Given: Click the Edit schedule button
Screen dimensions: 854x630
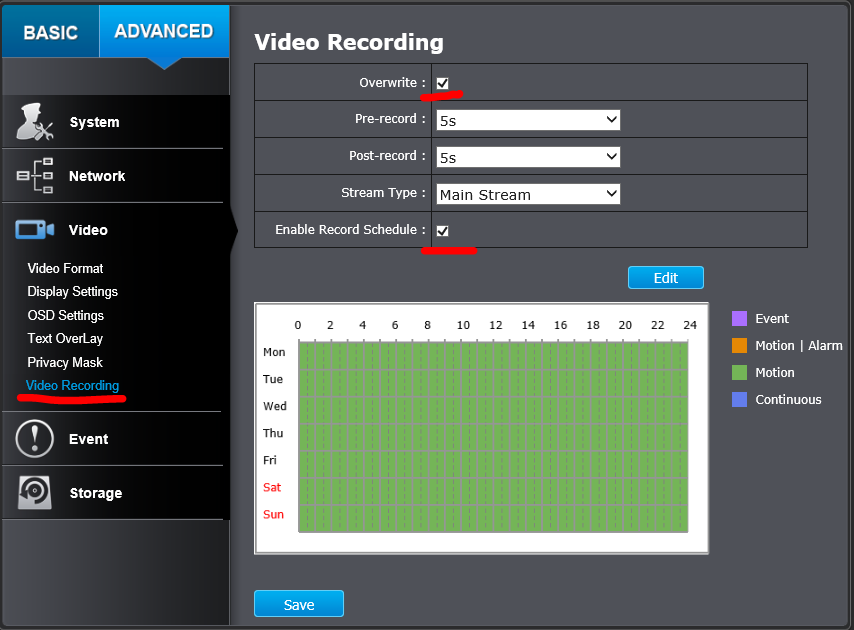Looking at the screenshot, I should pyautogui.click(x=666, y=278).
